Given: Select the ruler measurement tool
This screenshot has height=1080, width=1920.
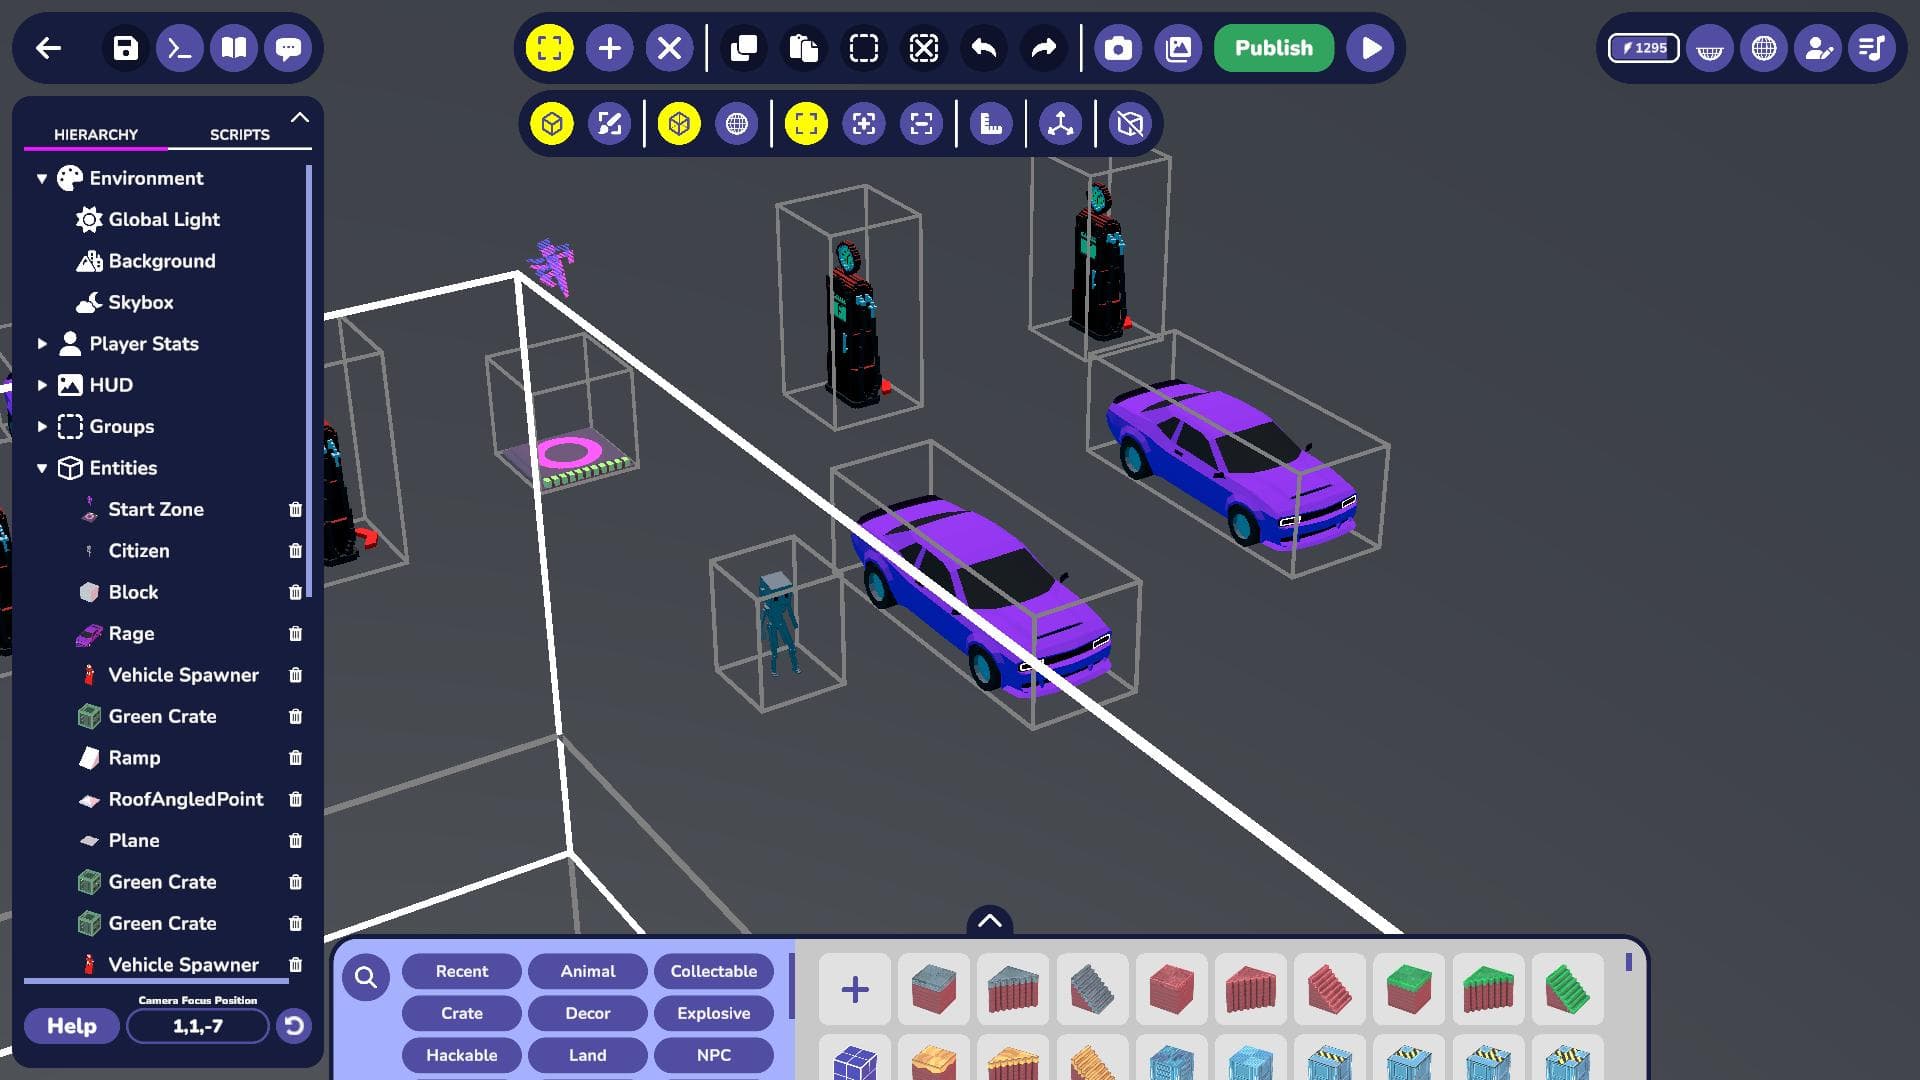Looking at the screenshot, I should (x=990, y=124).
